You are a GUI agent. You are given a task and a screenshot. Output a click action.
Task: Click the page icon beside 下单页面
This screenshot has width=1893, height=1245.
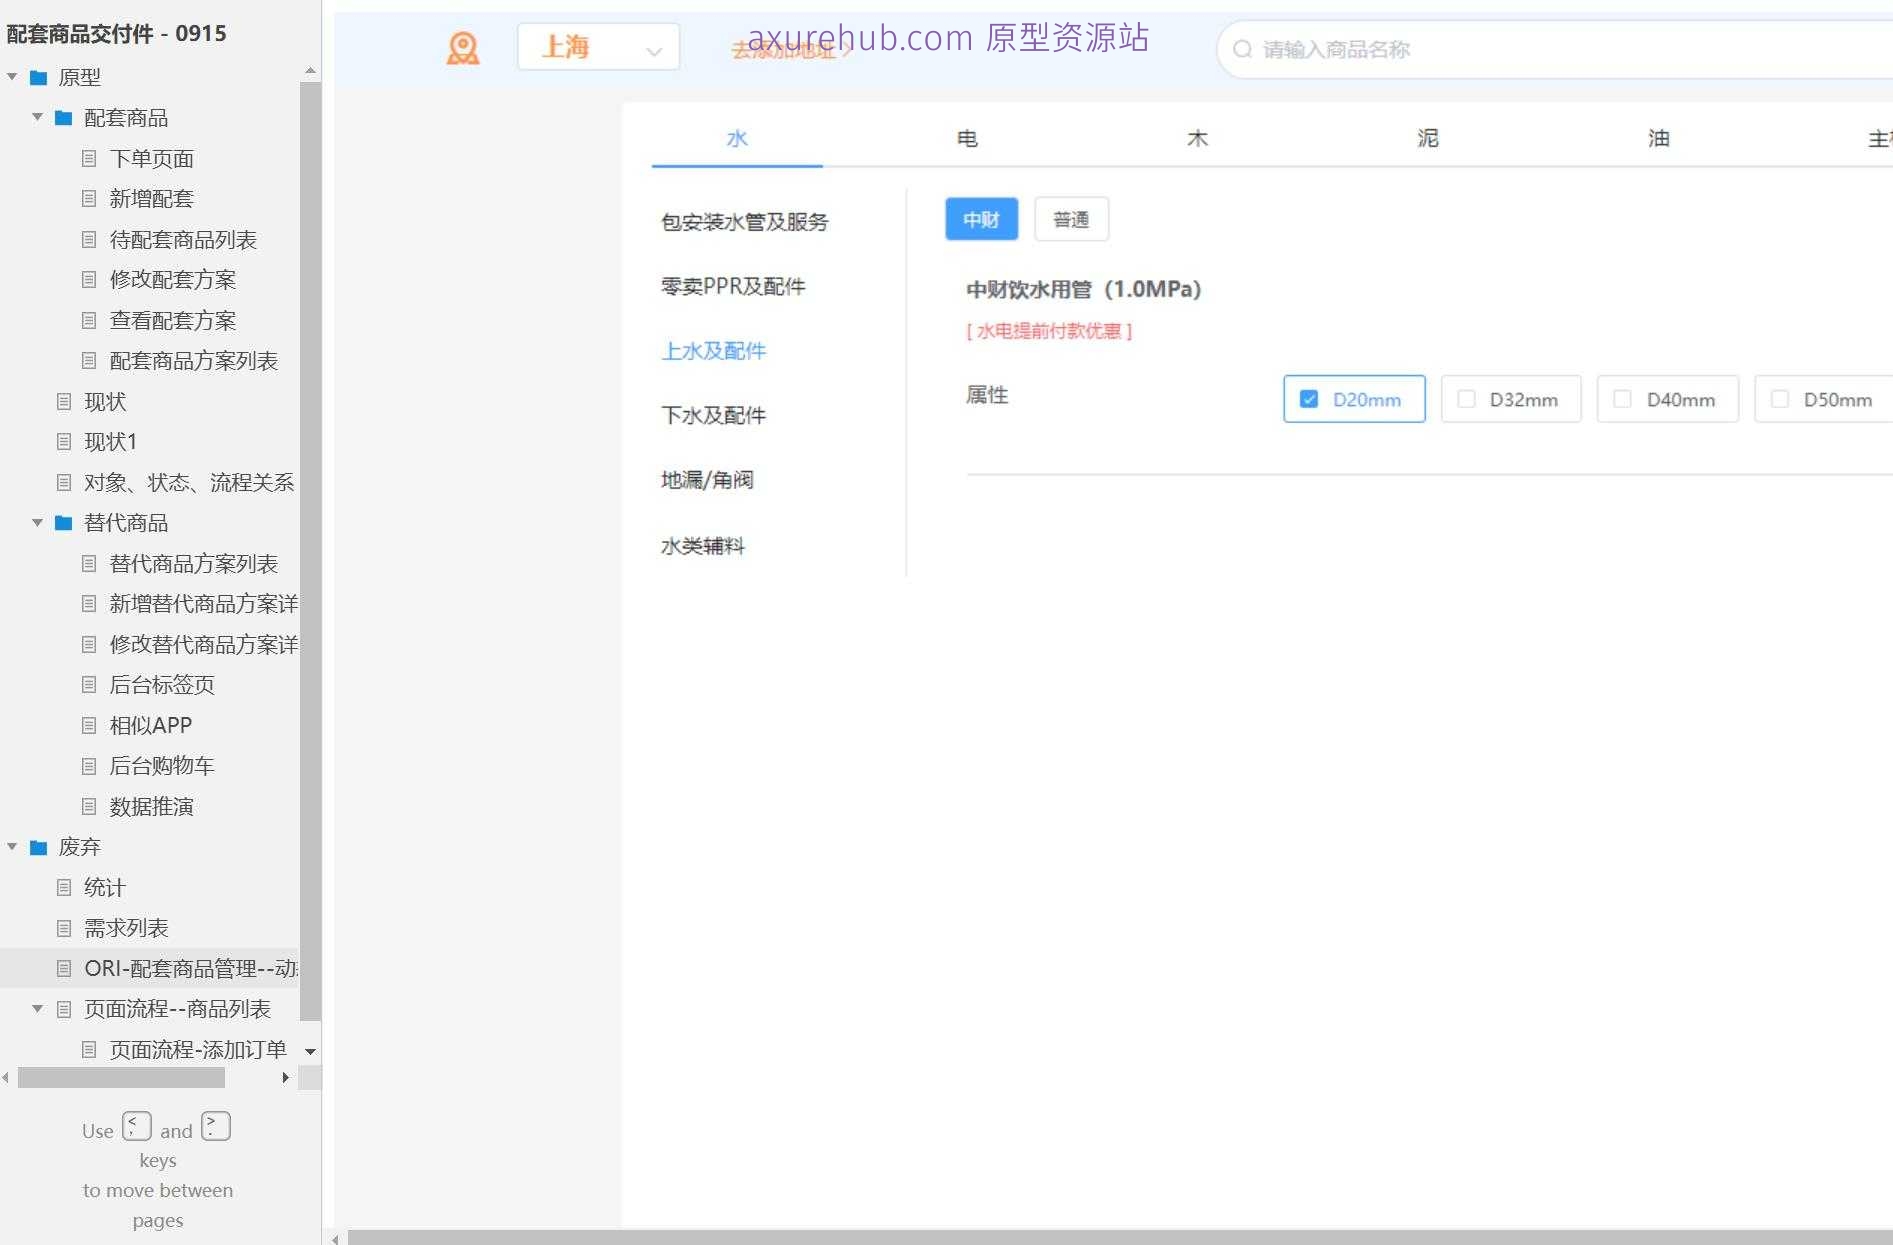[89, 158]
